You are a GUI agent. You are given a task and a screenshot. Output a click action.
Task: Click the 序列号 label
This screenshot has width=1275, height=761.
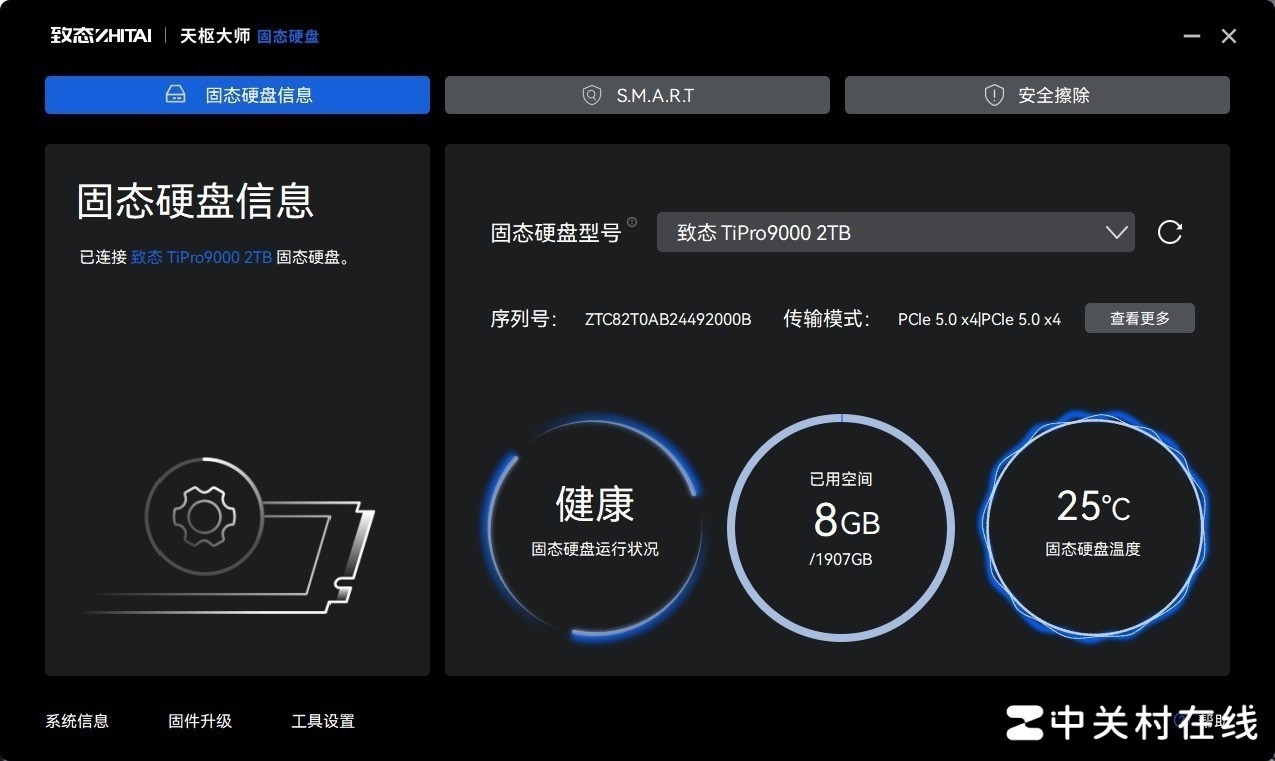[524, 319]
